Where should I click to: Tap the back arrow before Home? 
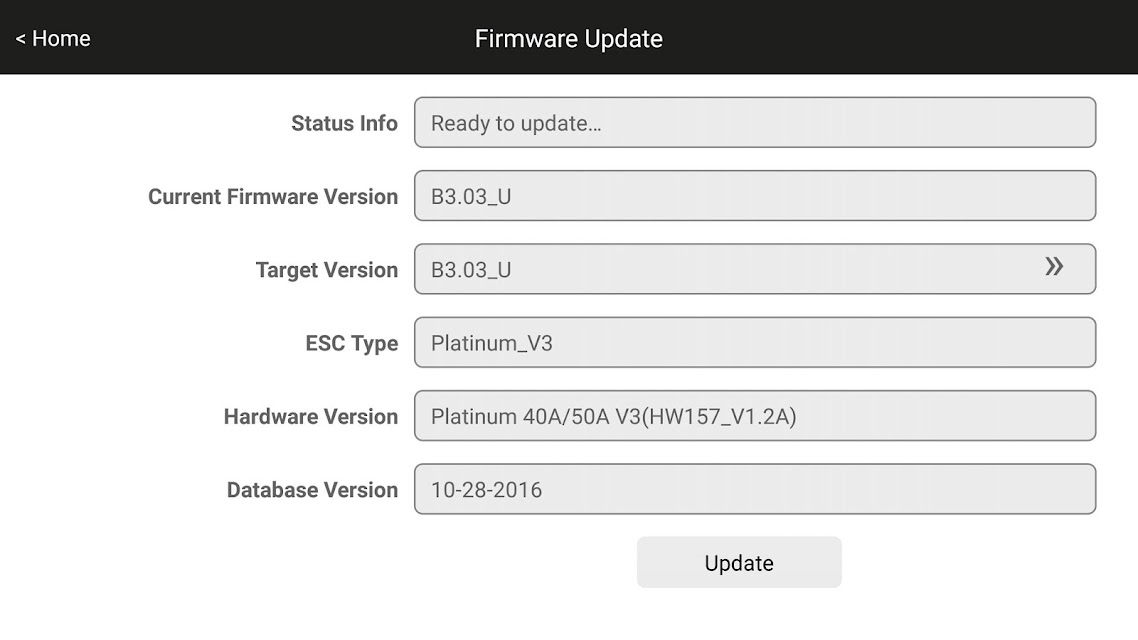click(20, 39)
